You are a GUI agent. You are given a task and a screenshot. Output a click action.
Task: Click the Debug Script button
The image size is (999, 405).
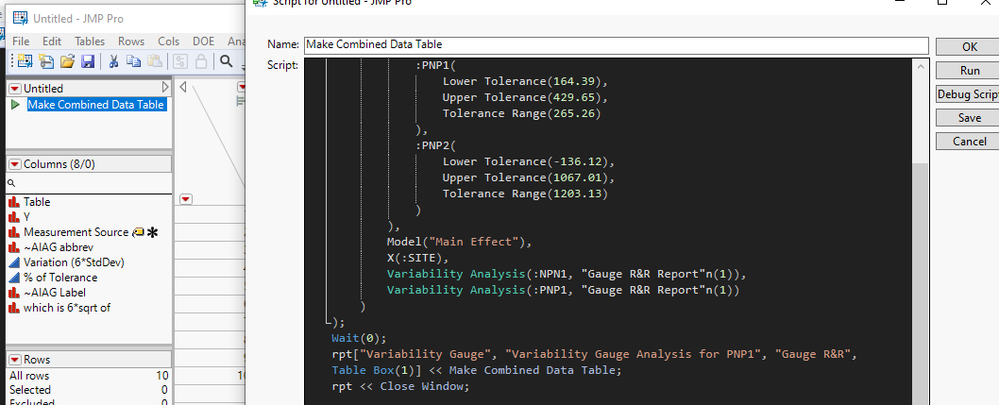click(x=969, y=94)
